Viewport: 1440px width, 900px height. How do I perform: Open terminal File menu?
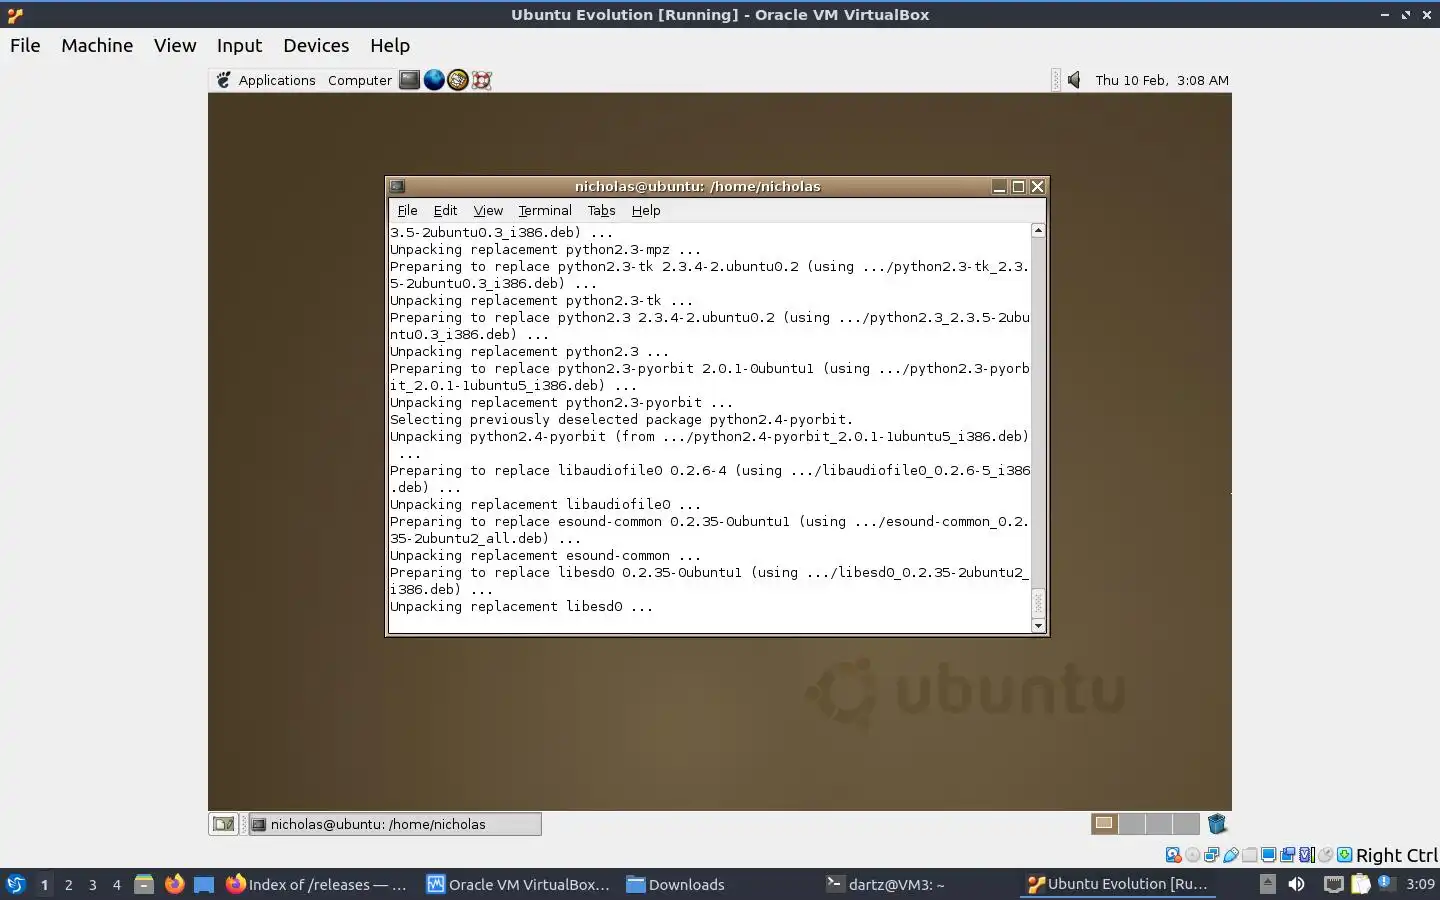click(x=407, y=210)
